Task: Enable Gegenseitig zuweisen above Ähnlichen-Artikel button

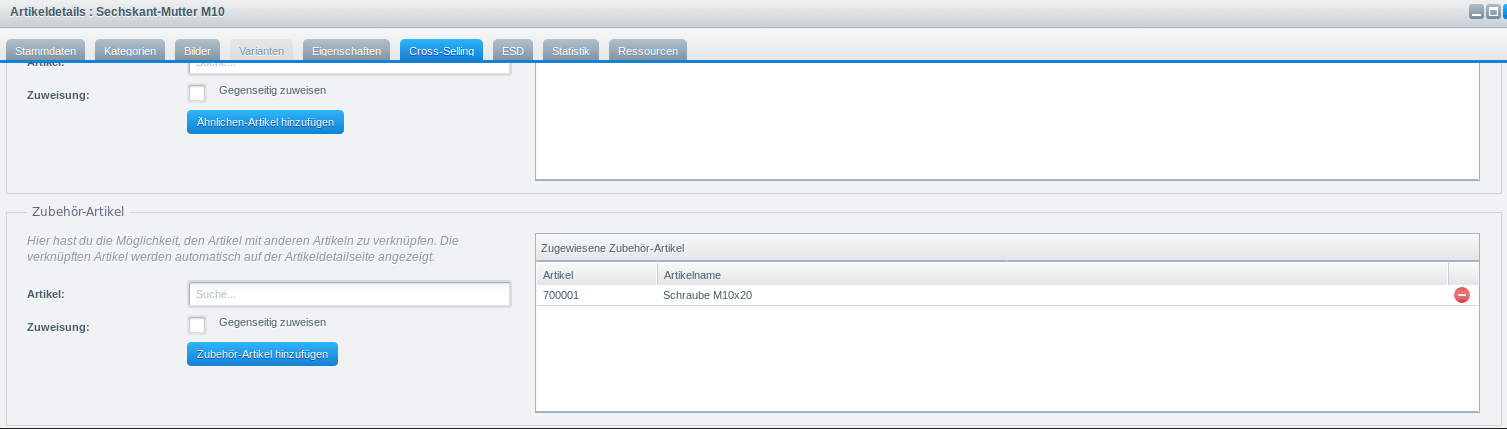Action: (x=197, y=93)
